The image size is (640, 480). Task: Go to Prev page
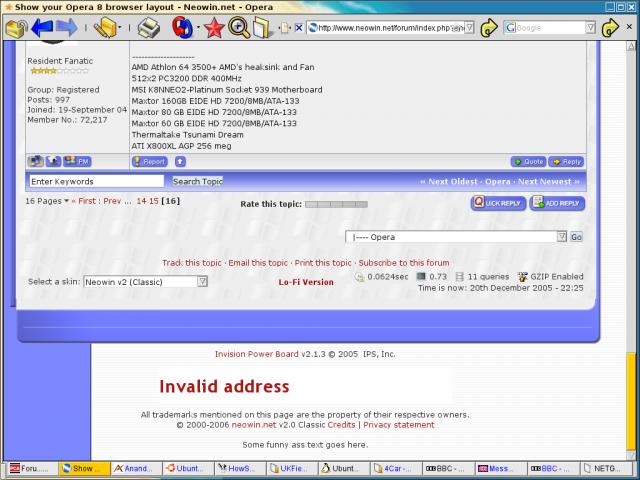(112, 201)
